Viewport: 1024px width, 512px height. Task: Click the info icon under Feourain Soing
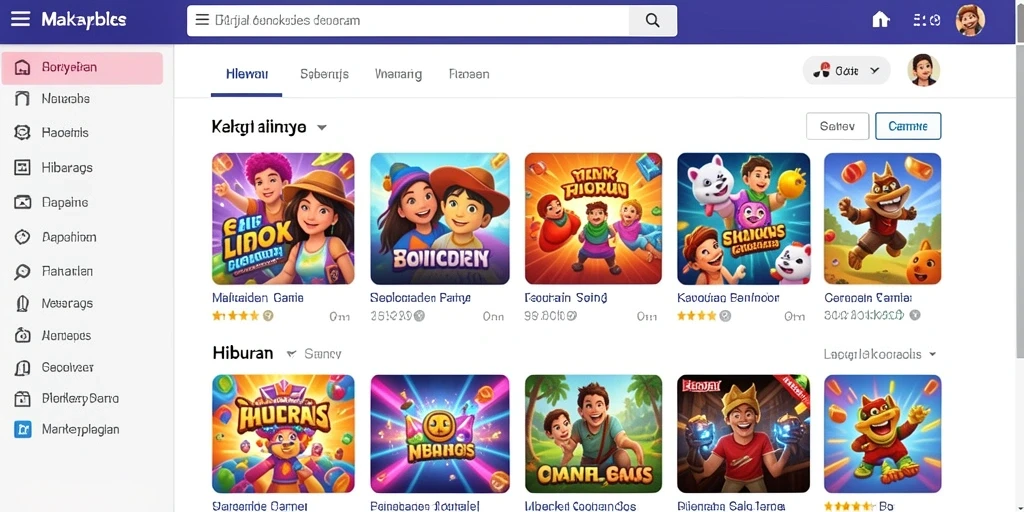coord(571,316)
